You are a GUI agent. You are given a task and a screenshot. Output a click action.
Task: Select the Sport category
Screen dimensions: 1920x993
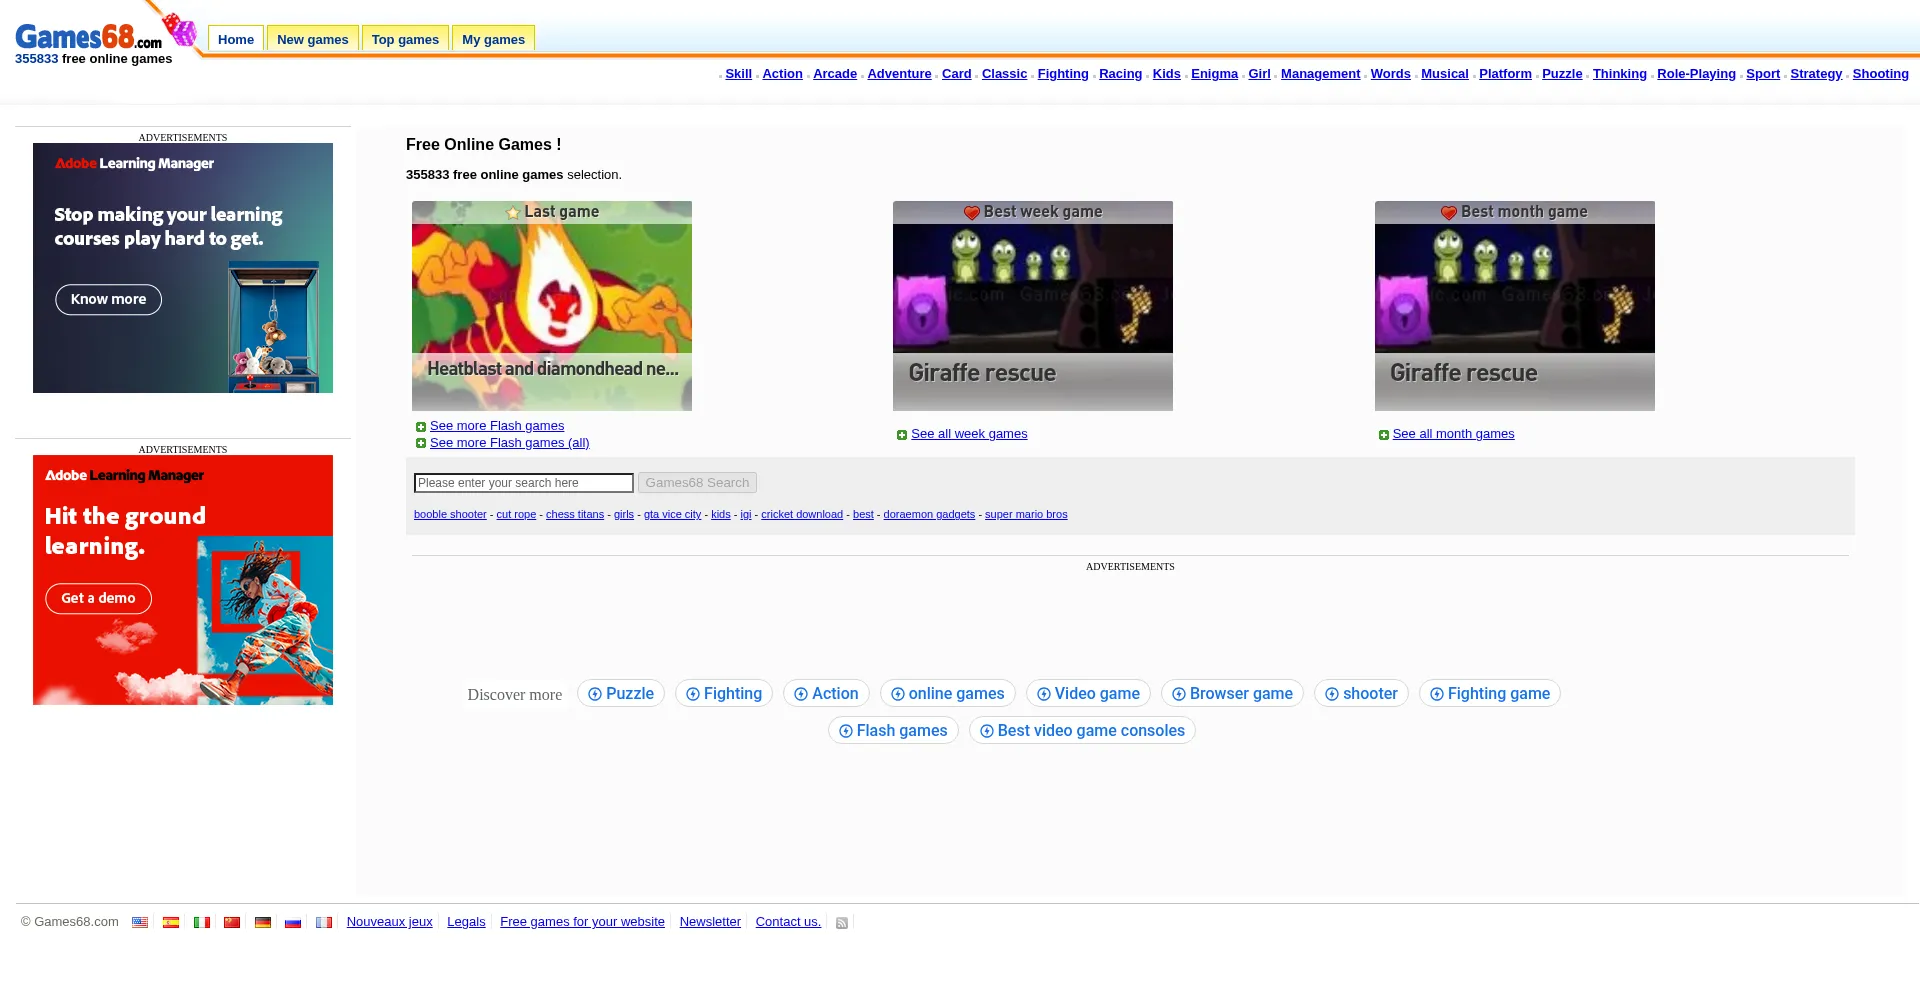[x=1763, y=74]
